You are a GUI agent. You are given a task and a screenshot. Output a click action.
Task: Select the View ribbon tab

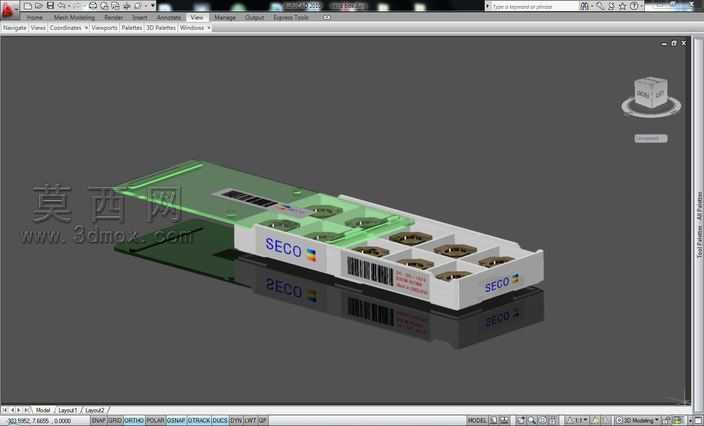[197, 18]
